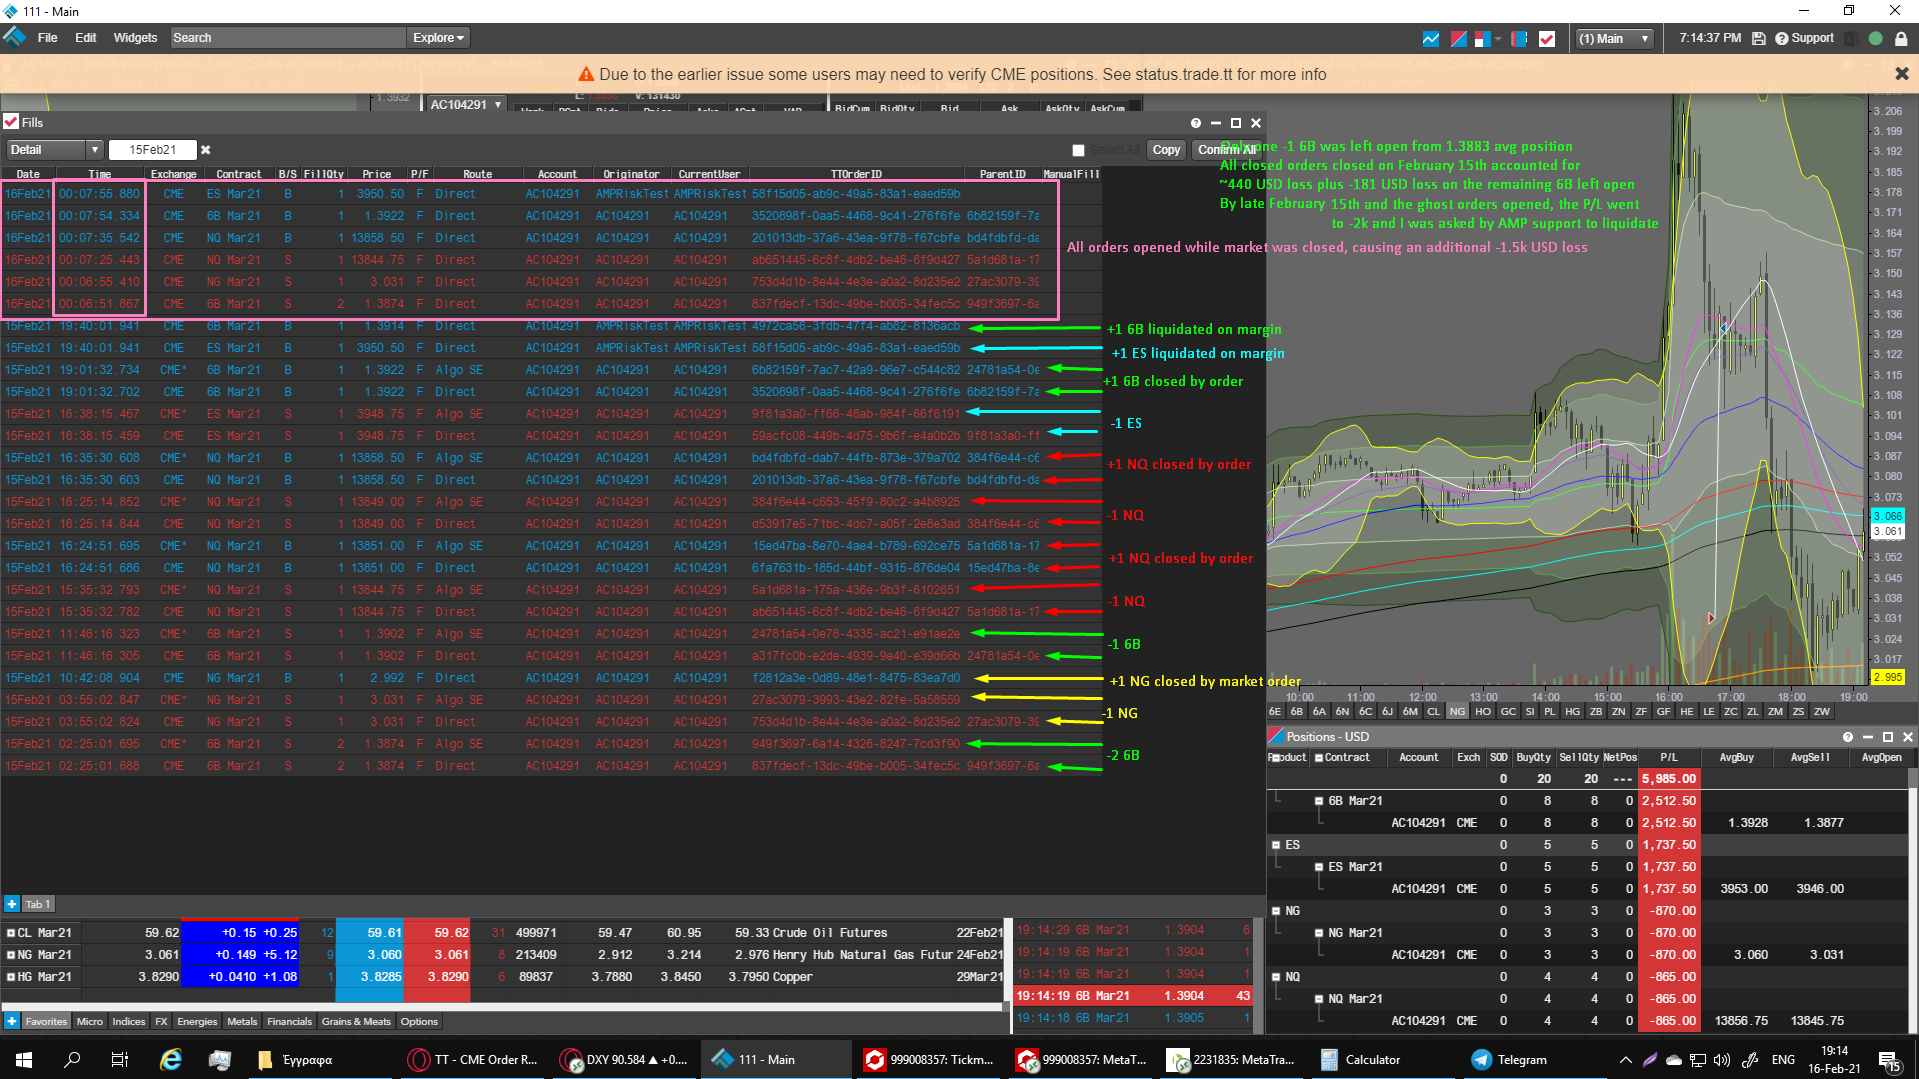The height and width of the screenshot is (1079, 1919).
Task: Open the Fills checkmark icon in toolbar
Action: [x=1547, y=39]
